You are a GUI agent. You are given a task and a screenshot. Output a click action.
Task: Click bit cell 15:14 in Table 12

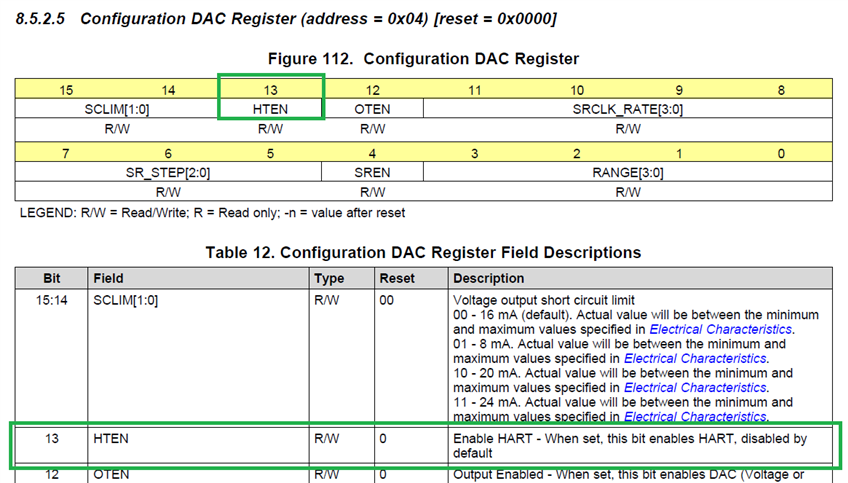click(52, 300)
